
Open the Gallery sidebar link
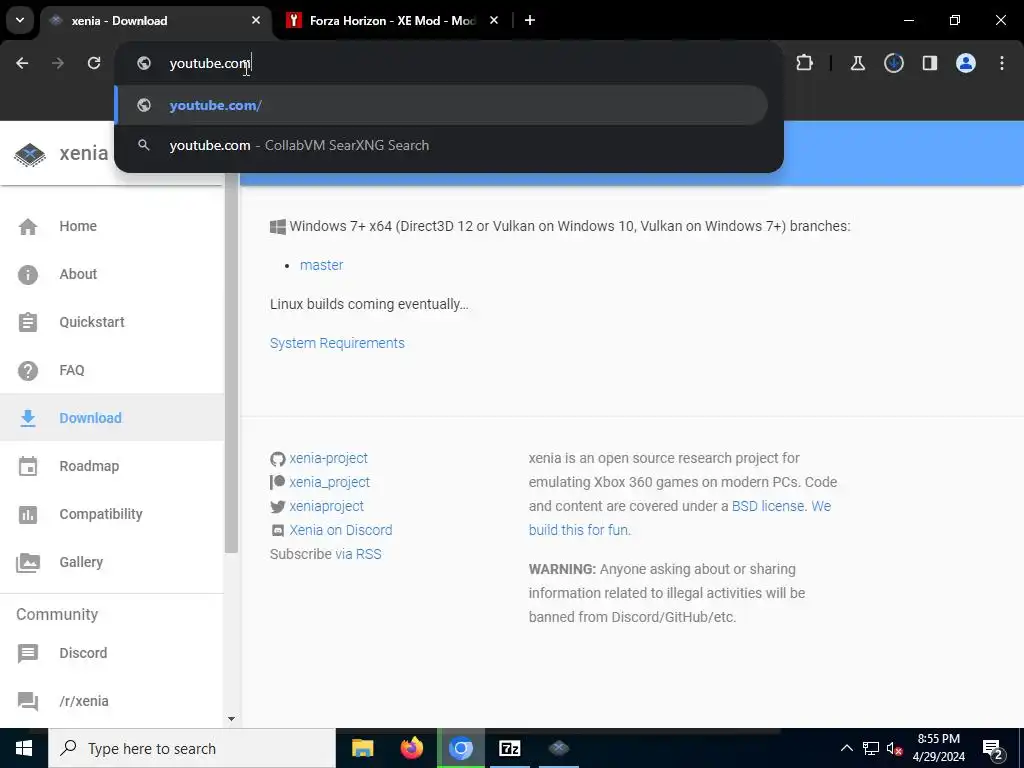pyautogui.click(x=81, y=562)
